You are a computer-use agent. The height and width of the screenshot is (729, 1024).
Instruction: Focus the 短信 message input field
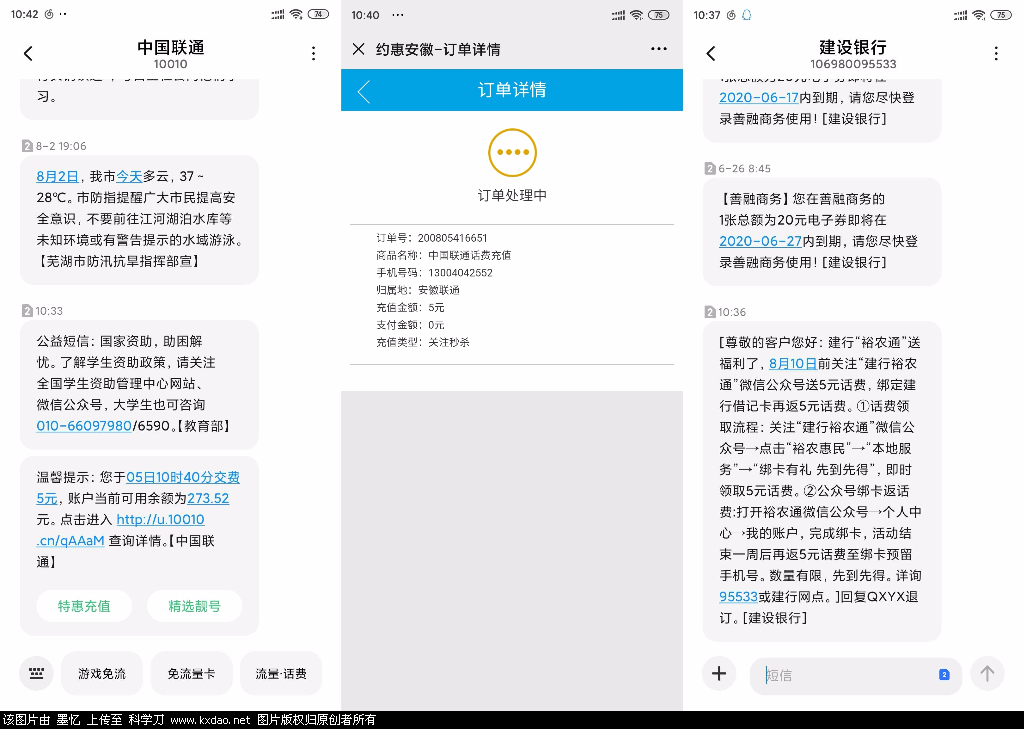[x=856, y=675]
